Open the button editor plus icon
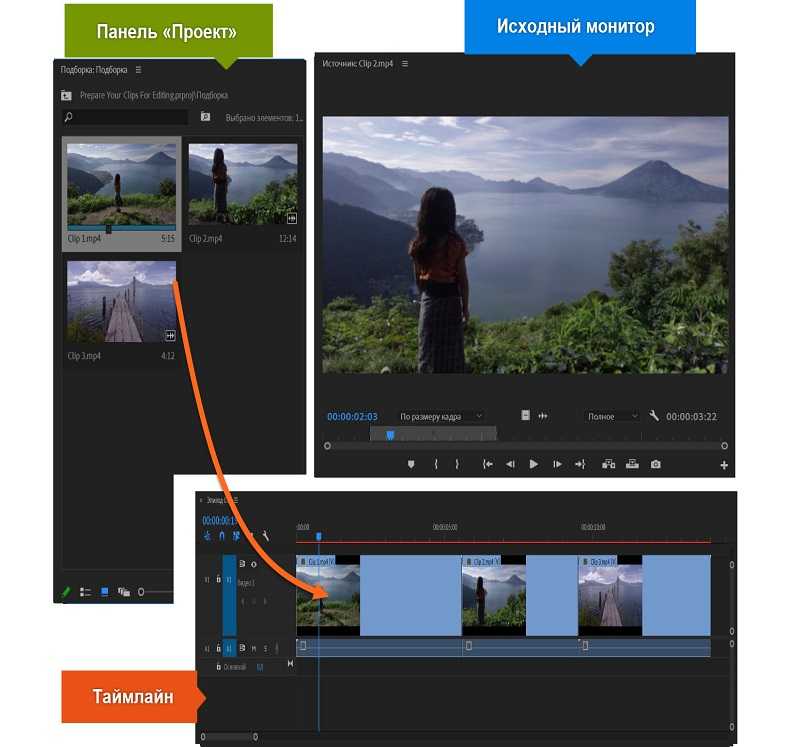Image resolution: width=803 pixels, height=747 pixels. tap(724, 465)
